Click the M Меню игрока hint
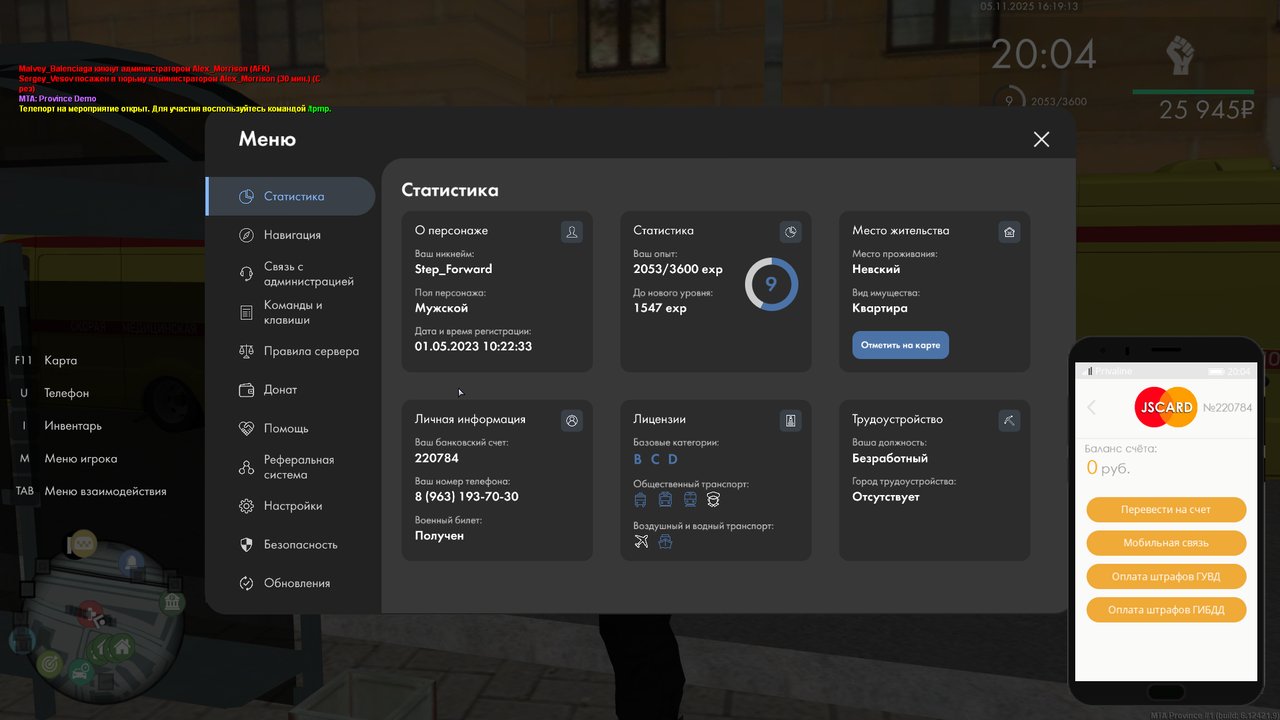 click(x=68, y=459)
